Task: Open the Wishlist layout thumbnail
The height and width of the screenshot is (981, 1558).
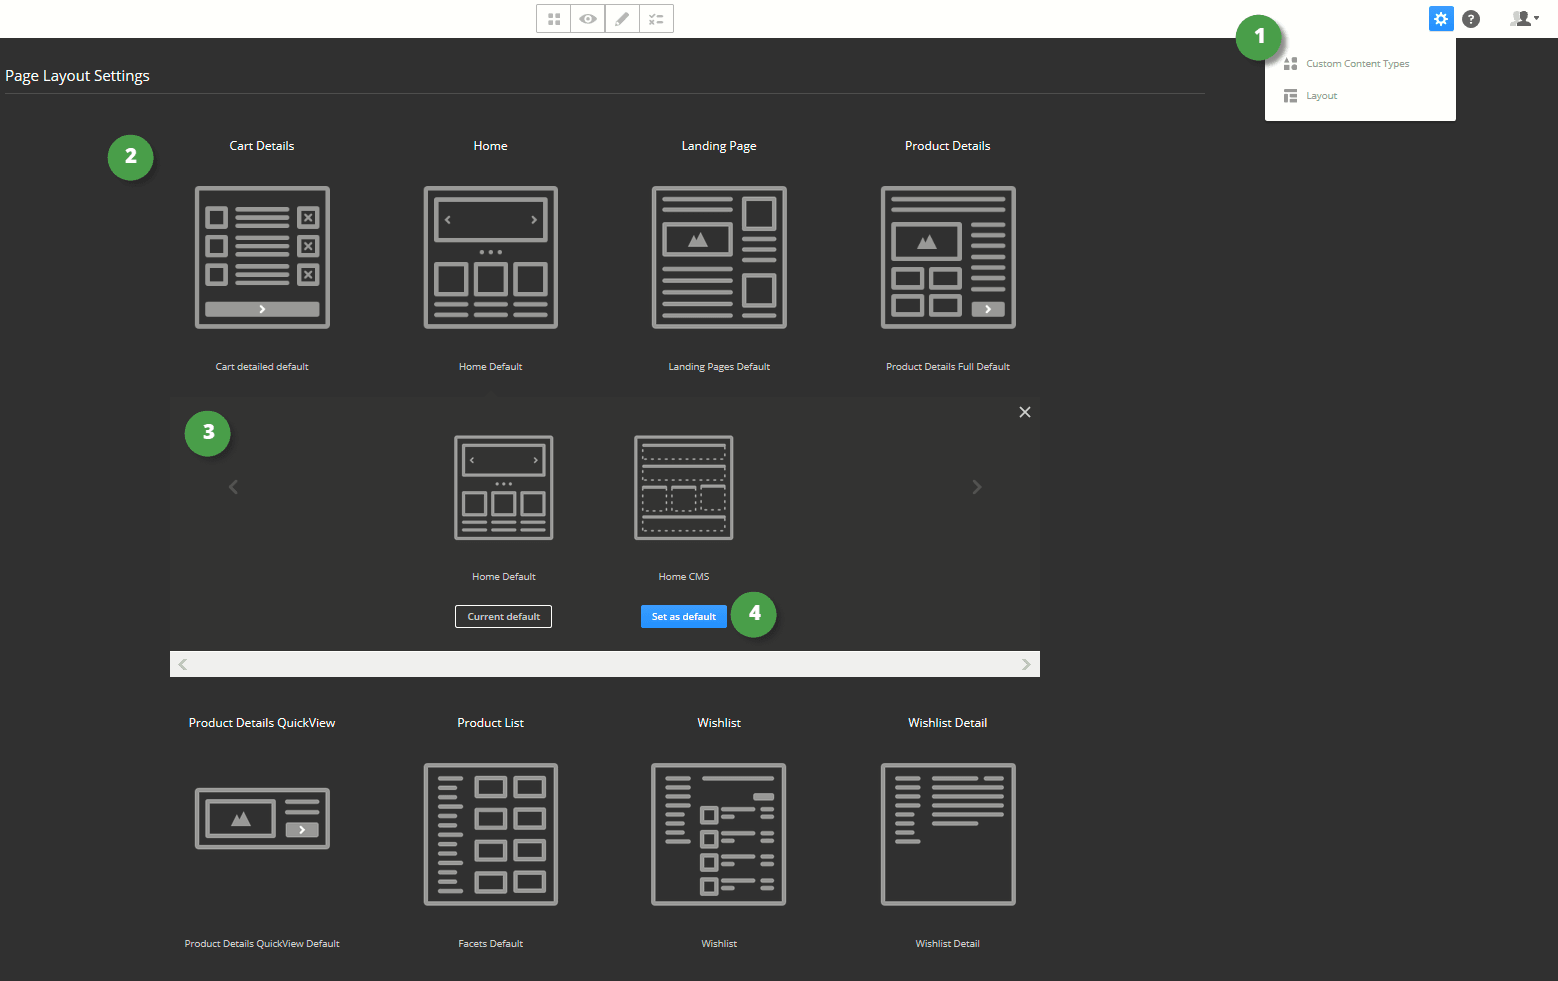Action: 719,834
